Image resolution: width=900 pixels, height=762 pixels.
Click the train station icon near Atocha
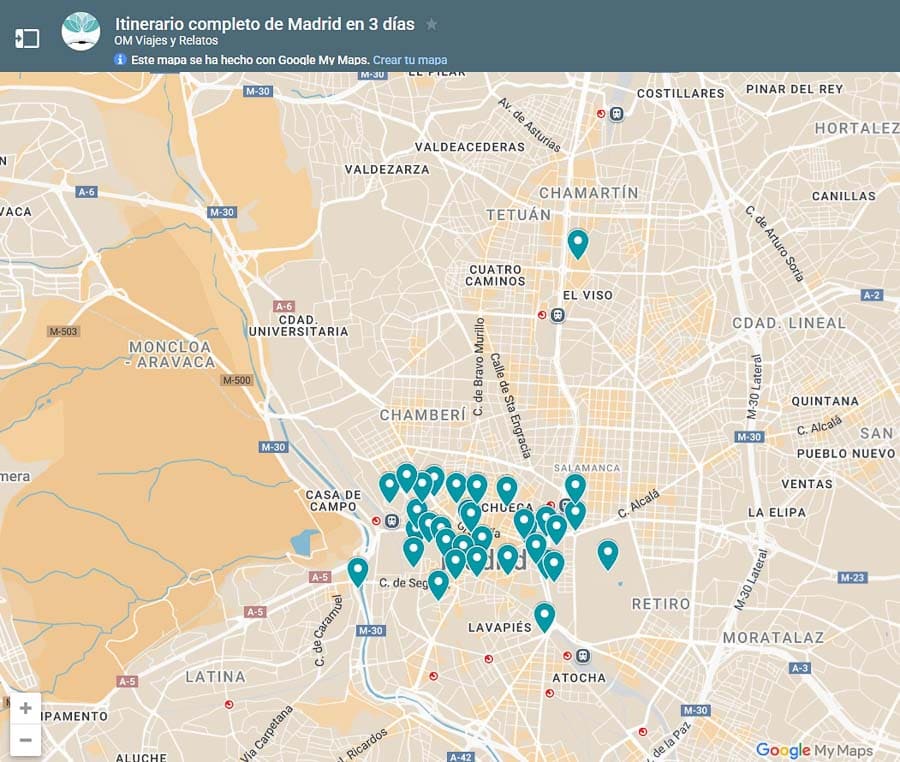point(583,656)
